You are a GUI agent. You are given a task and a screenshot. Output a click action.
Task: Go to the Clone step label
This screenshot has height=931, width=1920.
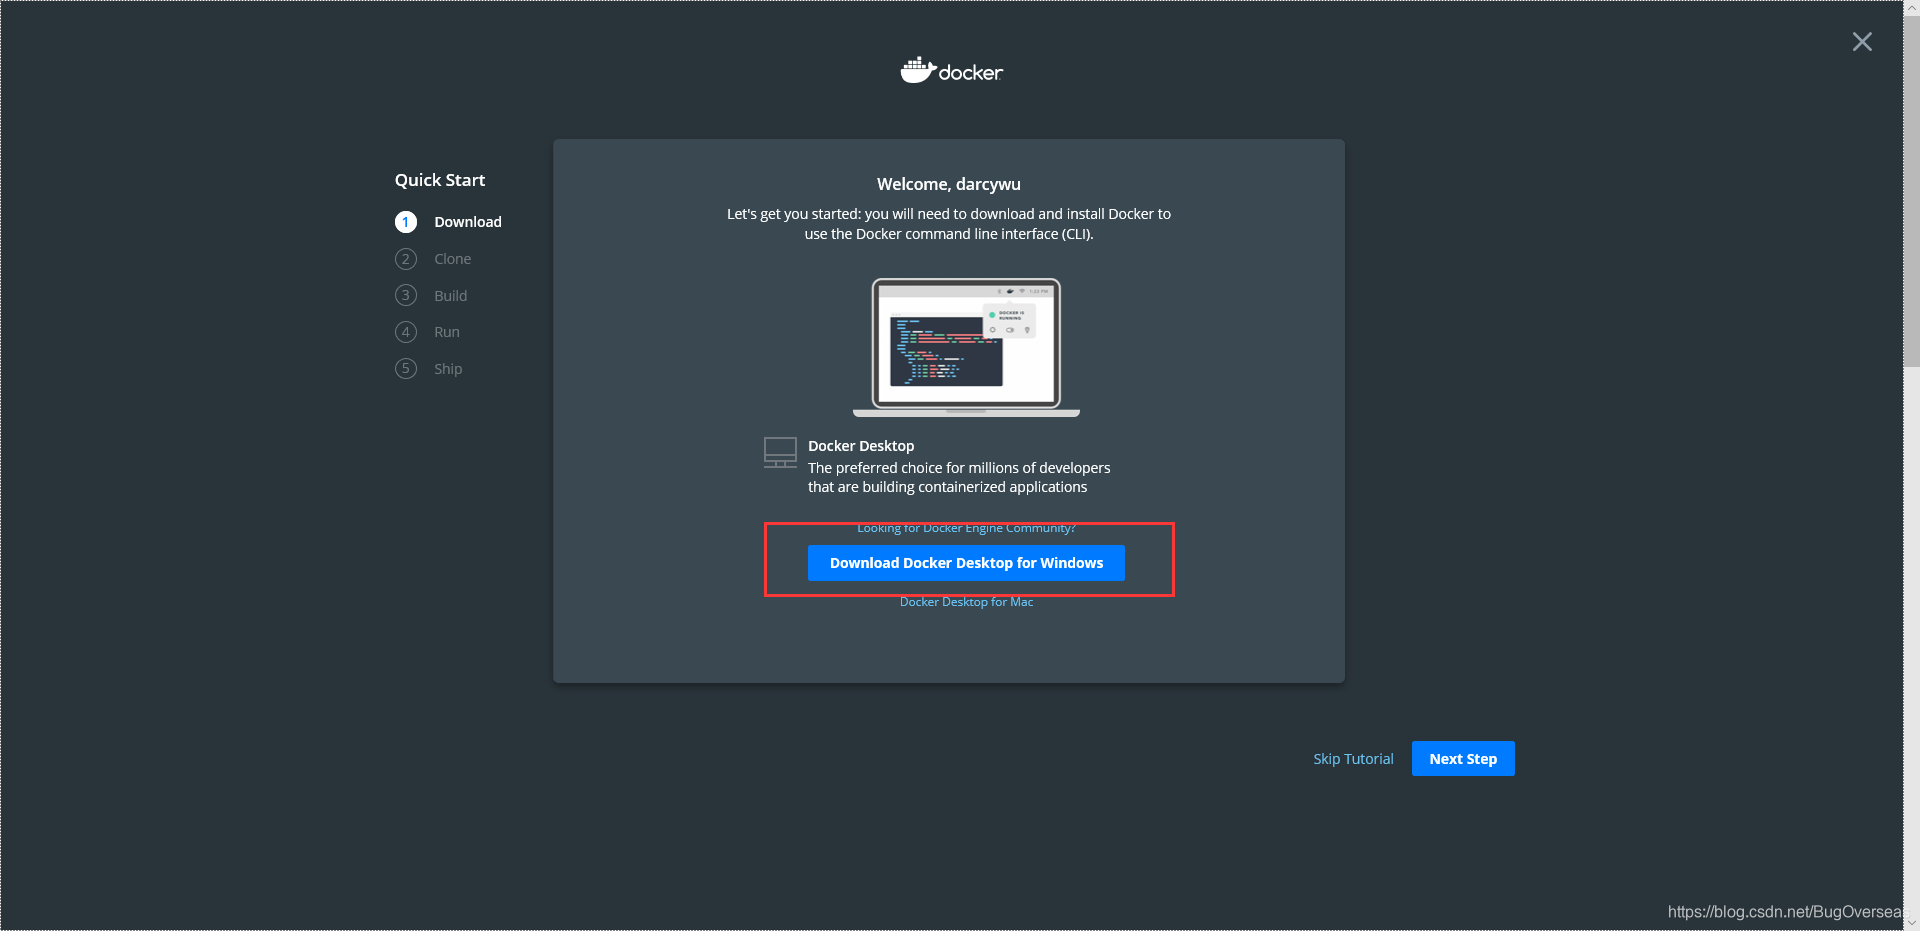pos(453,259)
